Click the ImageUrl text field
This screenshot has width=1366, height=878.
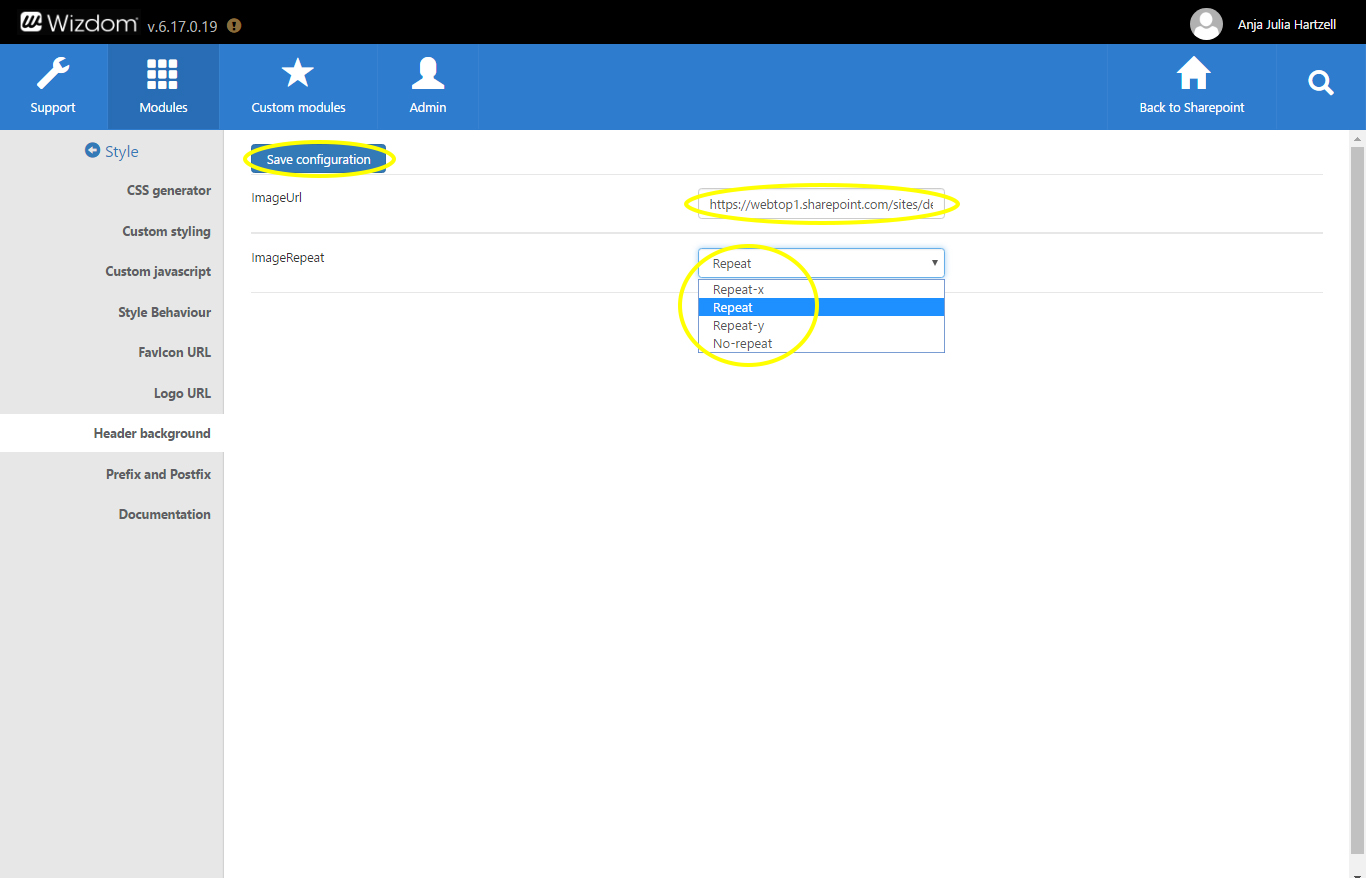(820, 204)
